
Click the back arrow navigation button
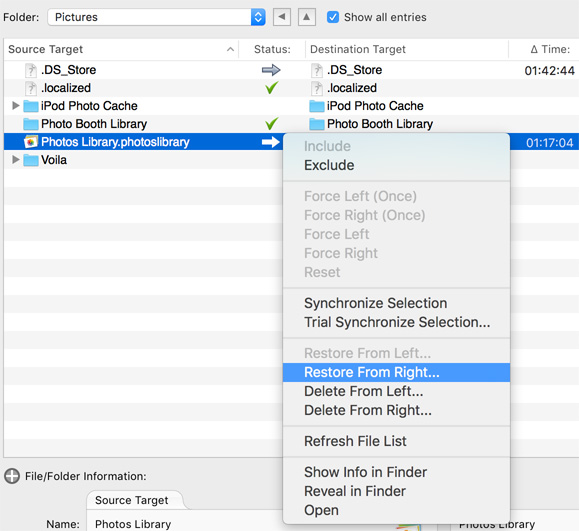(x=282, y=17)
